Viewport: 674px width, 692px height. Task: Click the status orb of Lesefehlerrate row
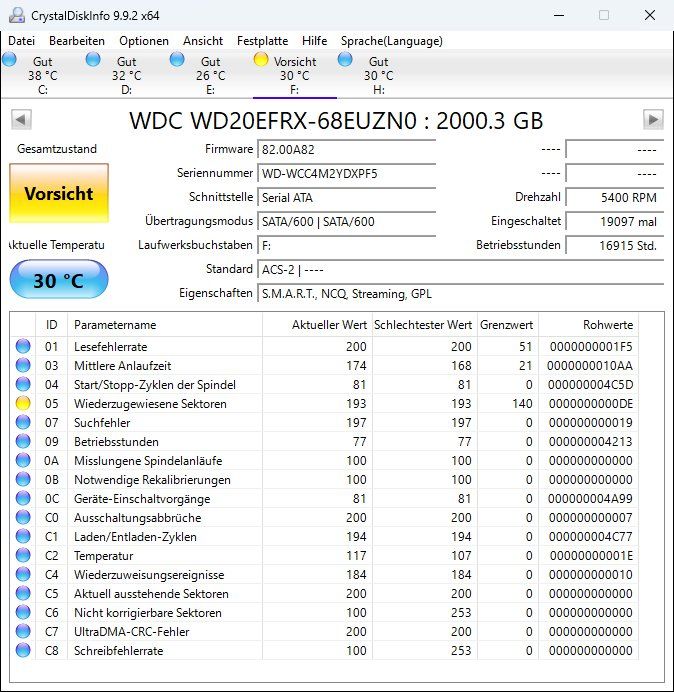(x=23, y=346)
